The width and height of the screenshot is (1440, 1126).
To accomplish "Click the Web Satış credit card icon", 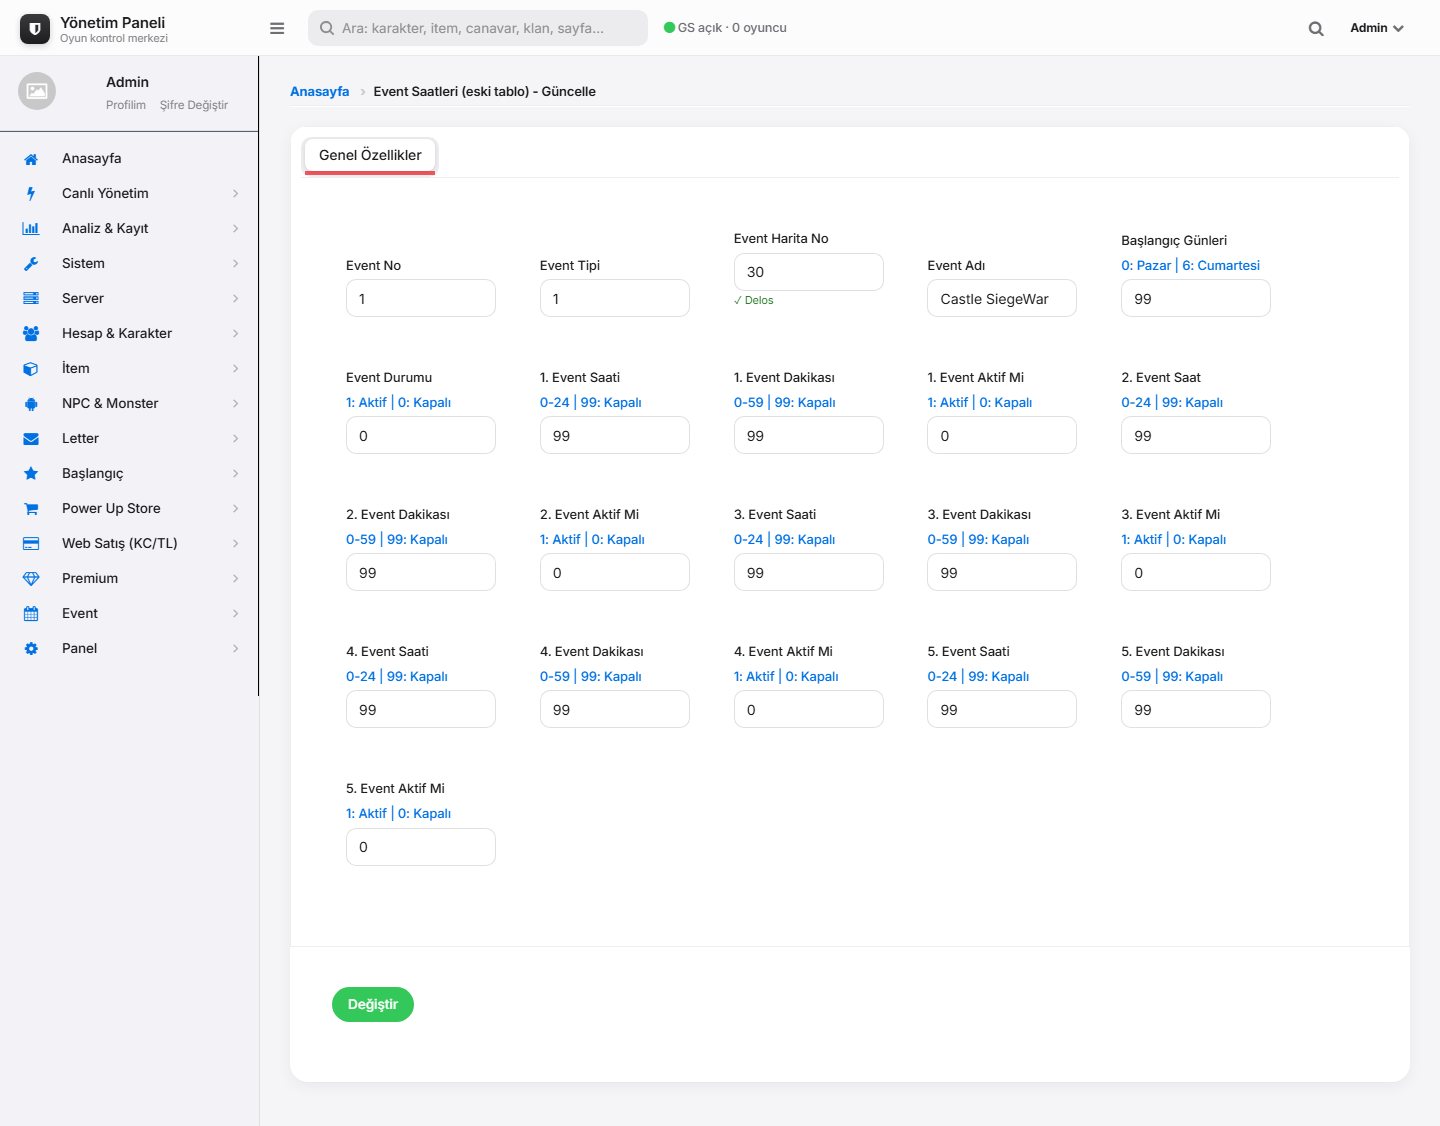I will point(31,544).
